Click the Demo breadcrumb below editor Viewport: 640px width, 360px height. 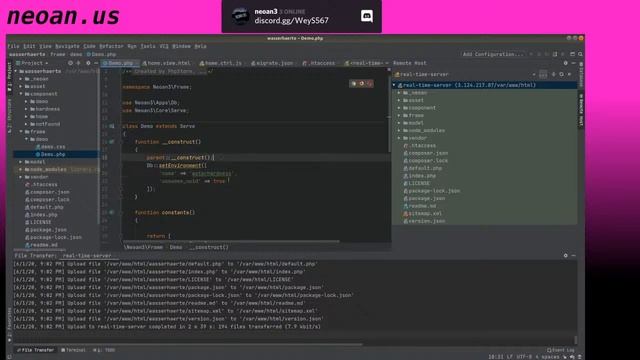tap(176, 247)
